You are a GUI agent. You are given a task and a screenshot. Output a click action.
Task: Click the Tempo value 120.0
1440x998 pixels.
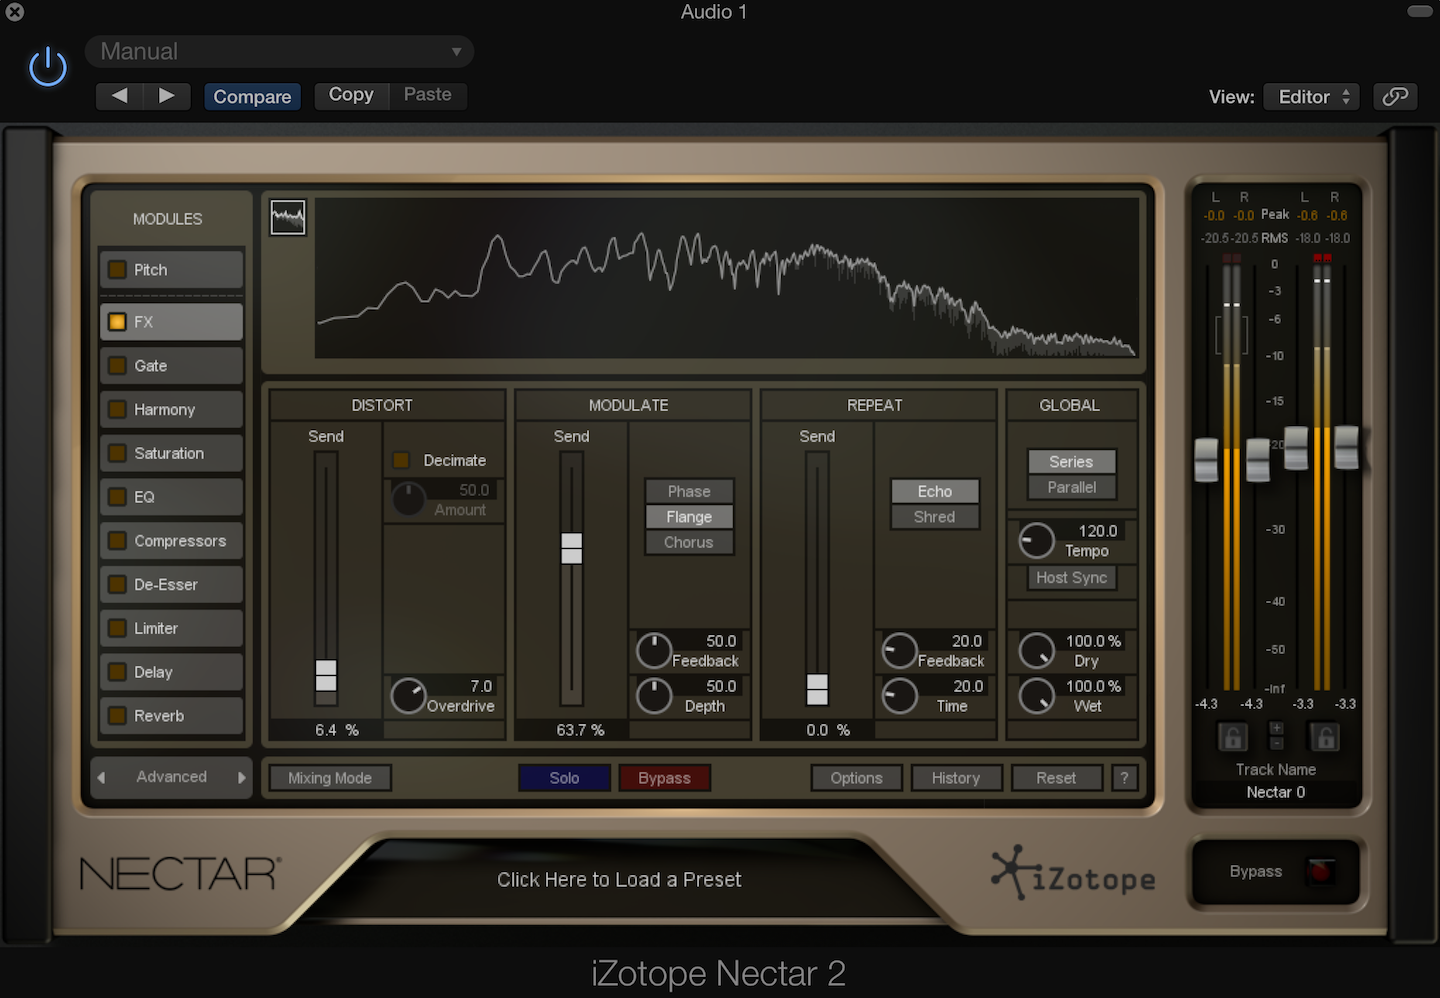pyautogui.click(x=1098, y=531)
